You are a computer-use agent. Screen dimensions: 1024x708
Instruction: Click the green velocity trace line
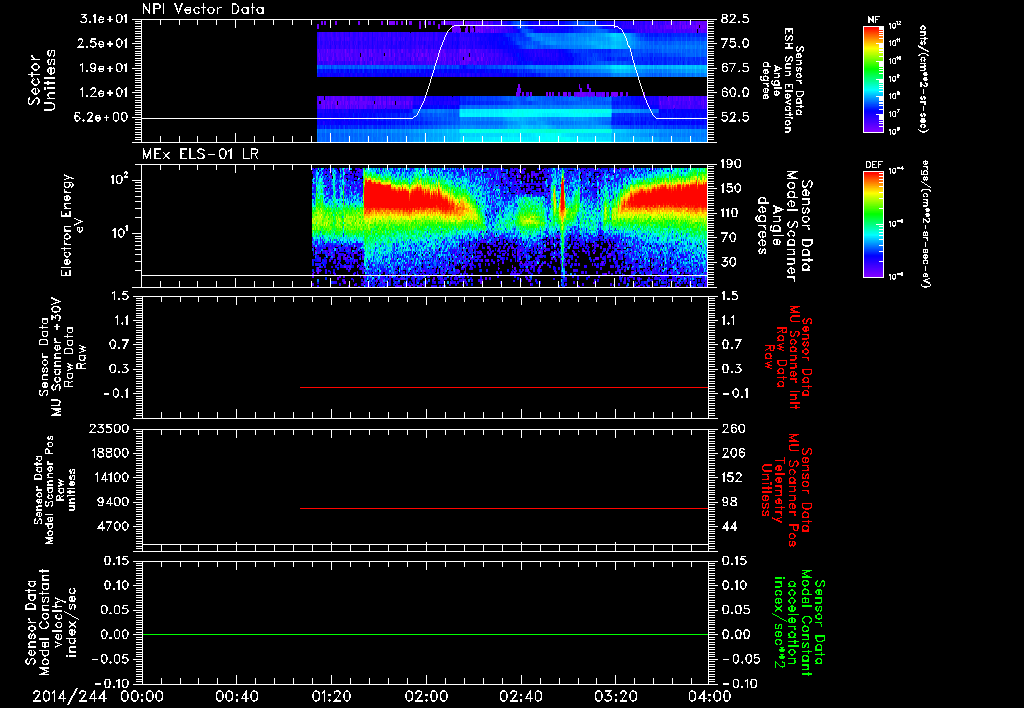point(424,634)
